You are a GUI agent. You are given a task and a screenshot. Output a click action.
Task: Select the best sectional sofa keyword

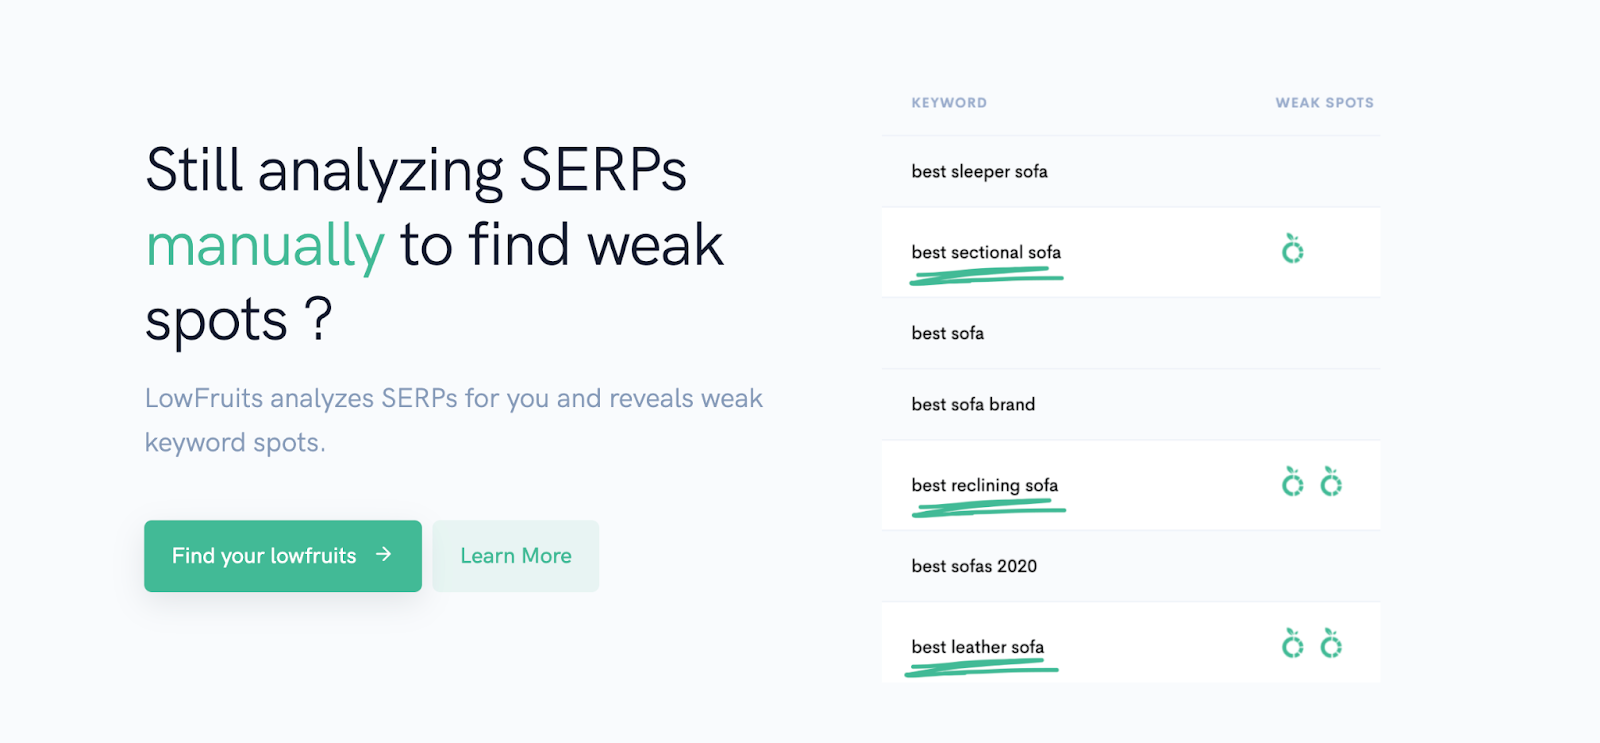986,253
